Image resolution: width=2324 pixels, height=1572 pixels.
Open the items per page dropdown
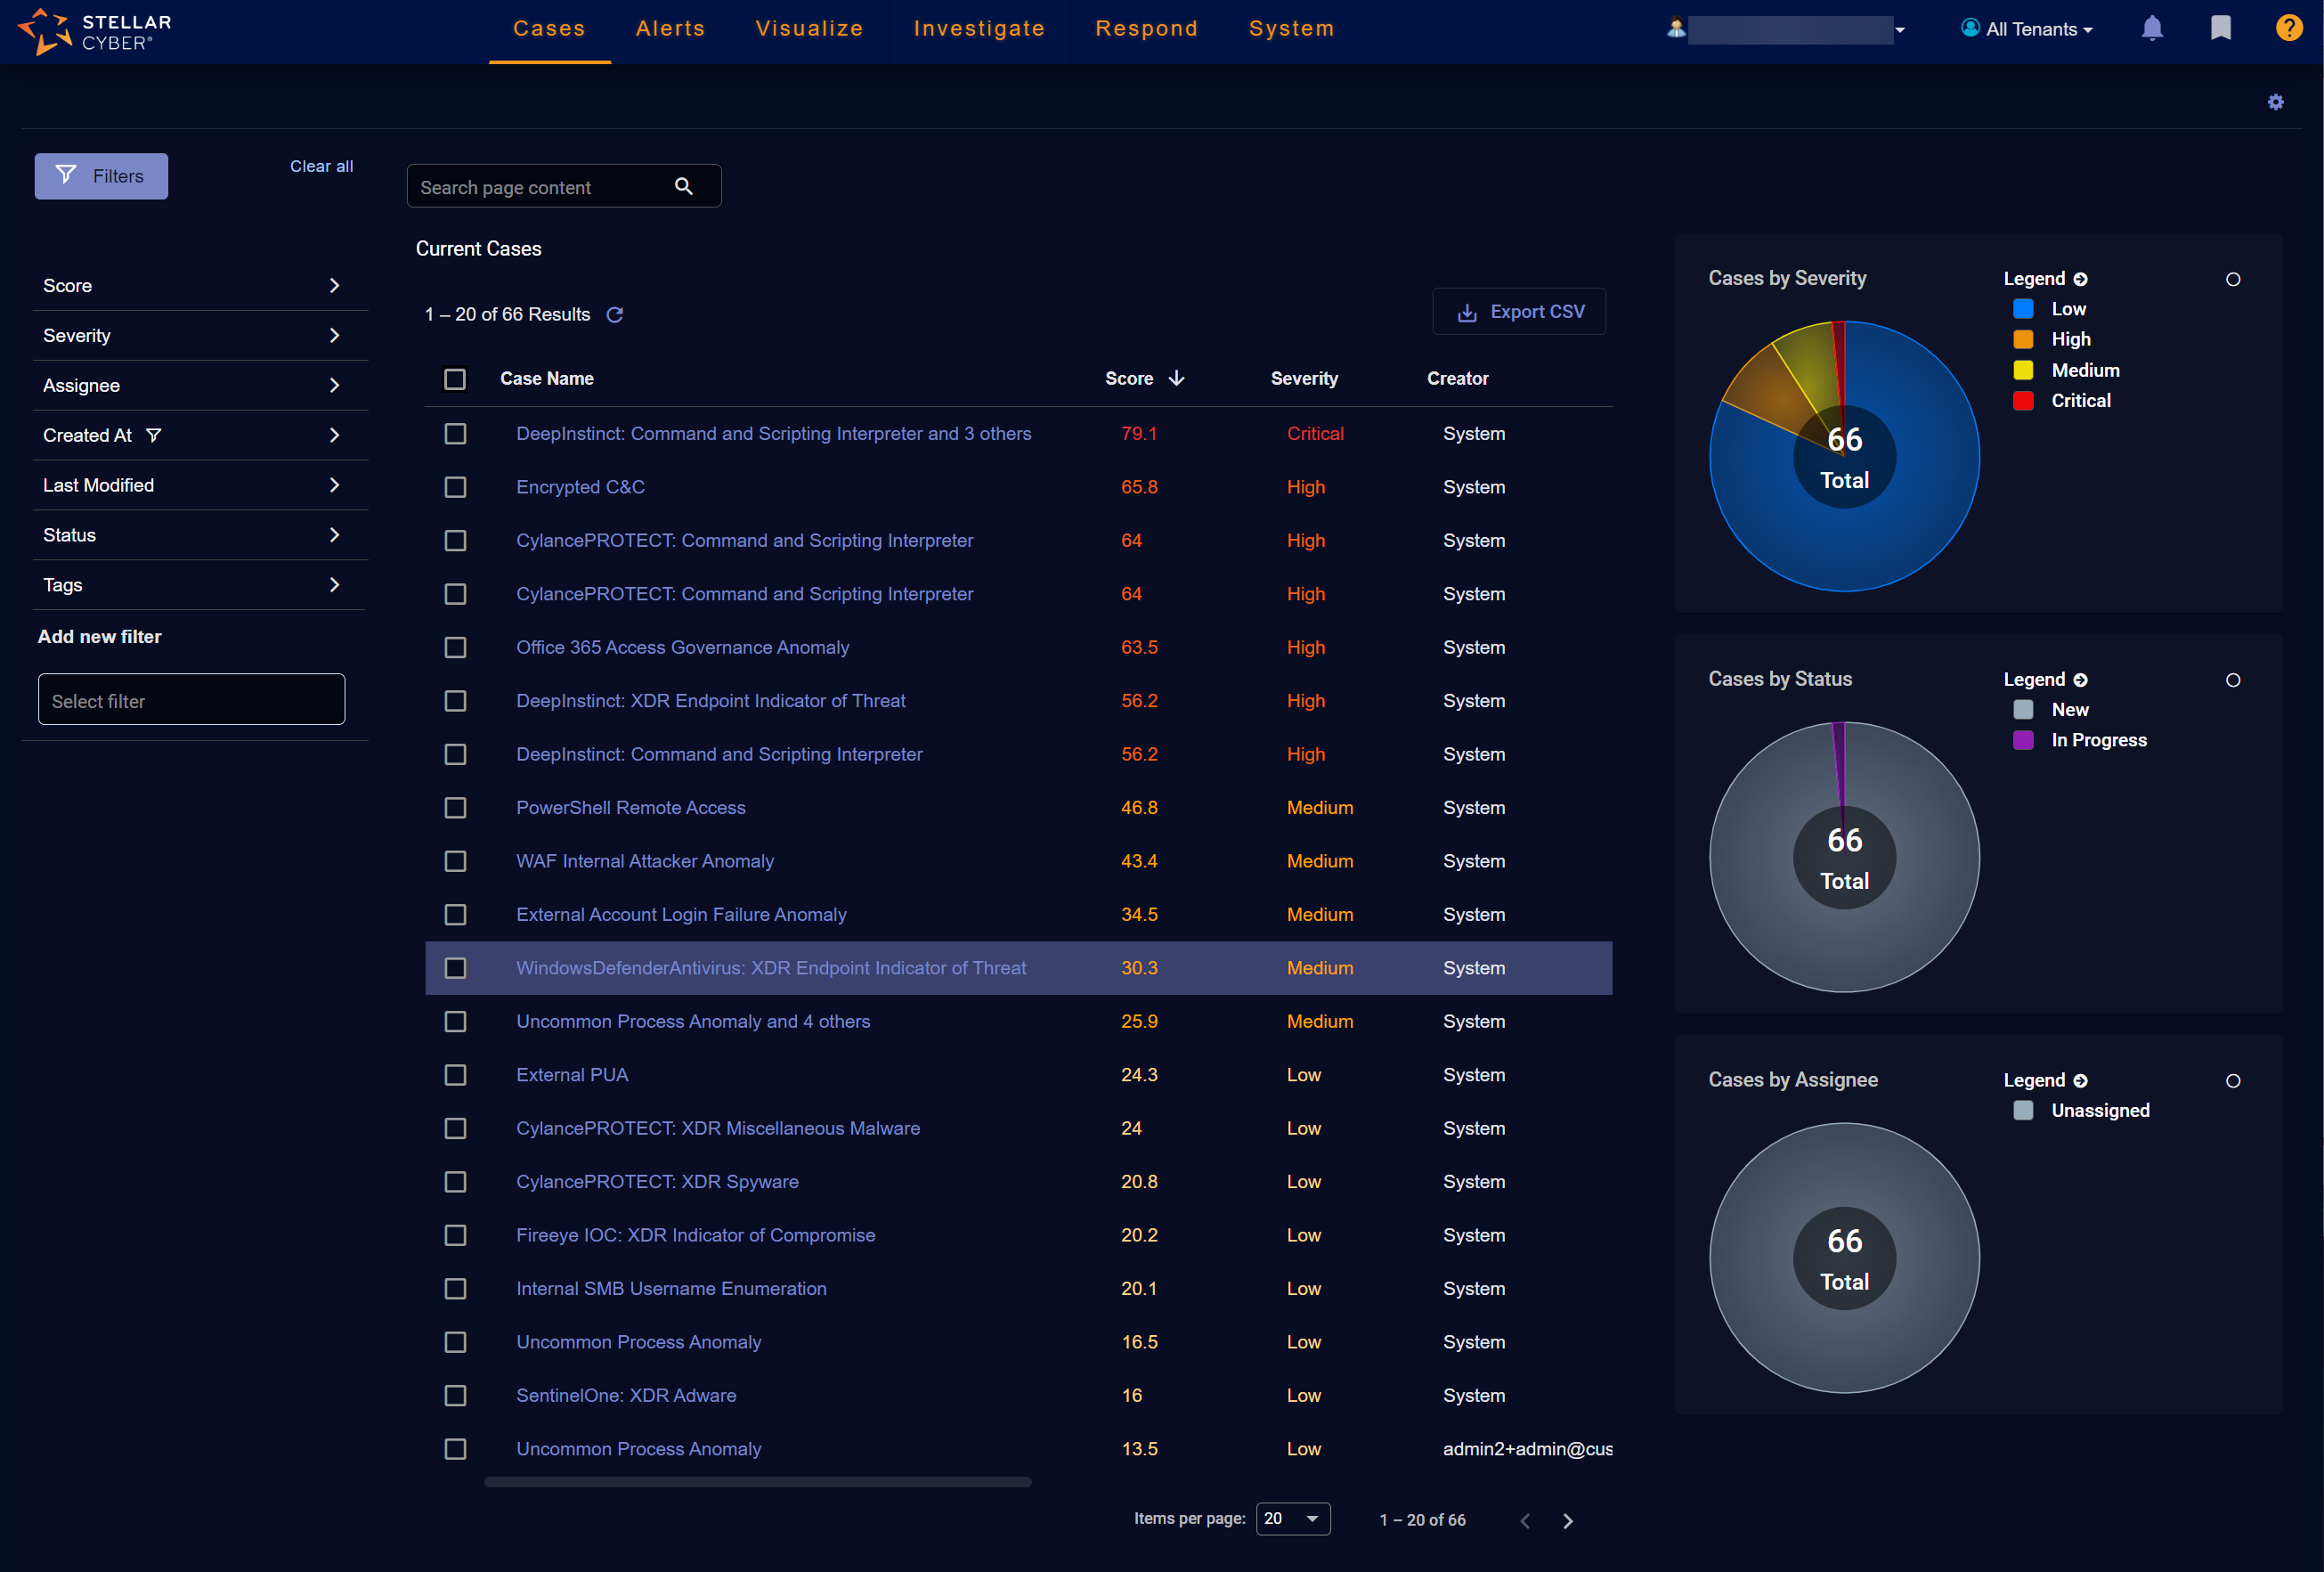click(1292, 1518)
